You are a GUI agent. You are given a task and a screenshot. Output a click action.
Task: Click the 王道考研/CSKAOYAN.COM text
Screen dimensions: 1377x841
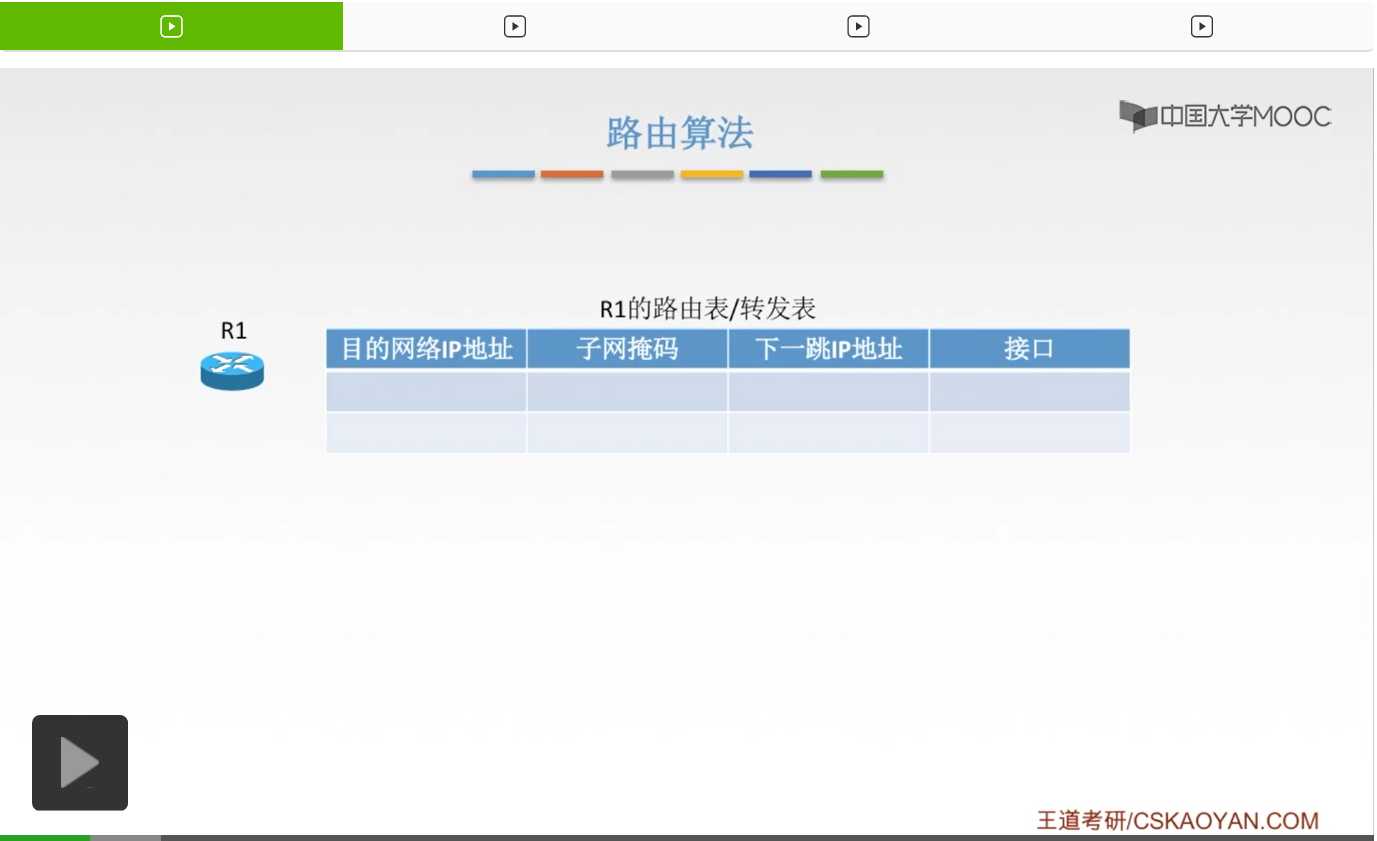coord(1177,821)
